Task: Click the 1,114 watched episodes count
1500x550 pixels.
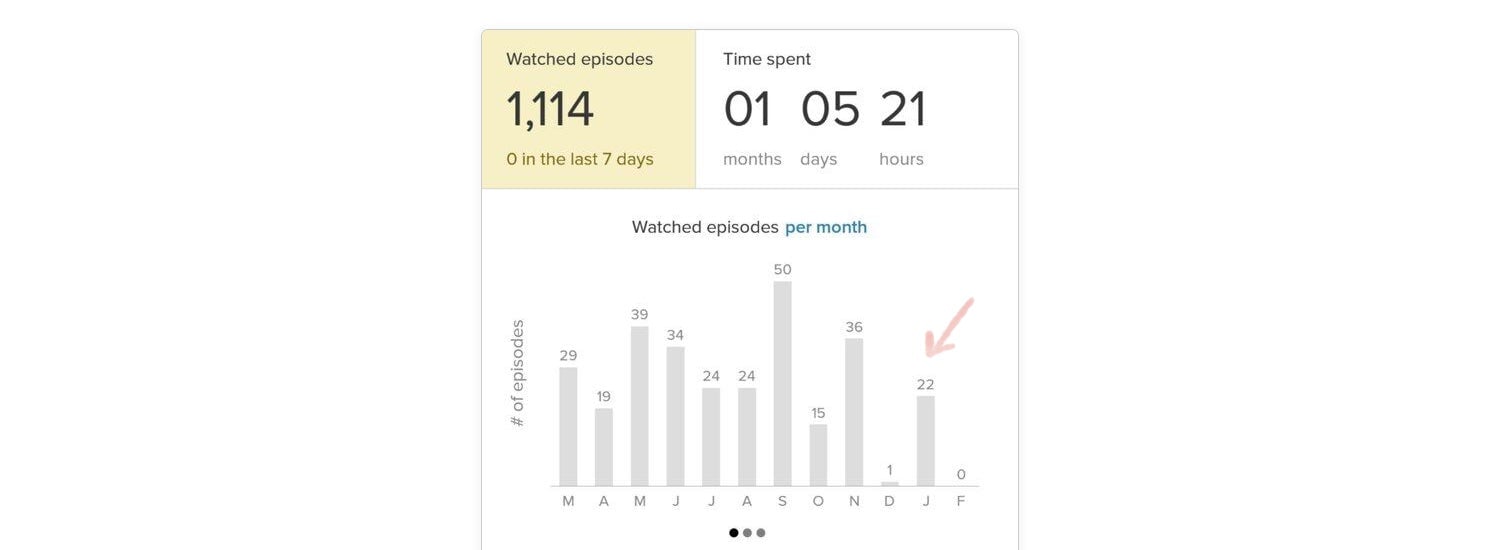Action: pos(550,109)
